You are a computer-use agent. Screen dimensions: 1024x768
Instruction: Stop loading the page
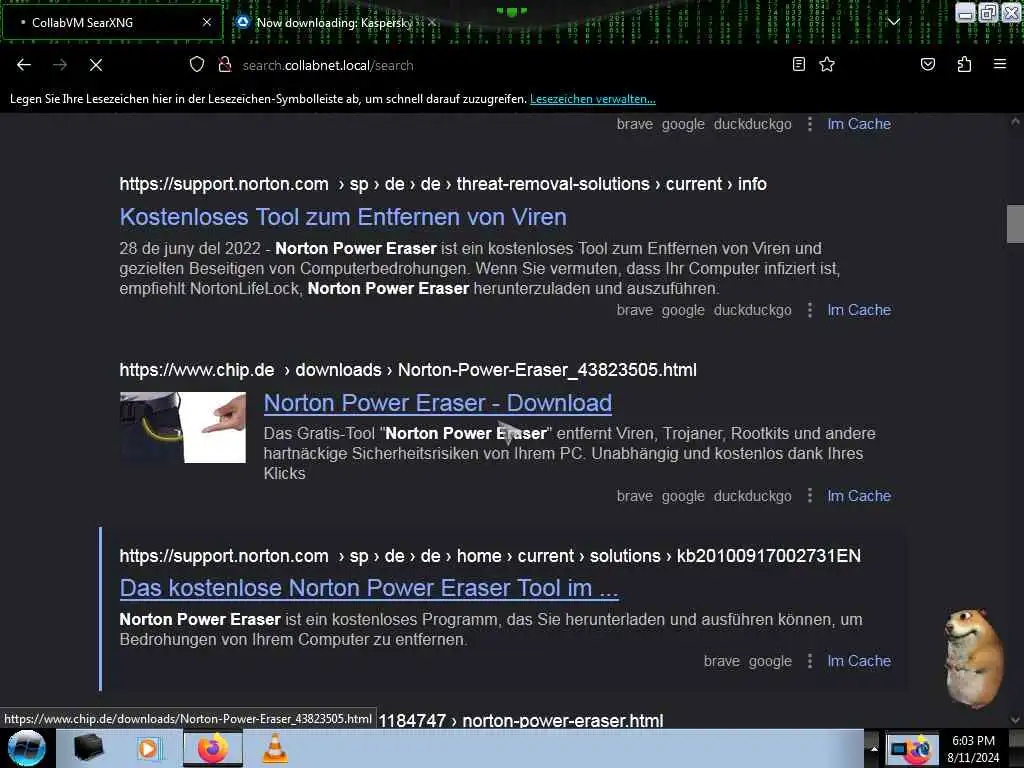96,65
